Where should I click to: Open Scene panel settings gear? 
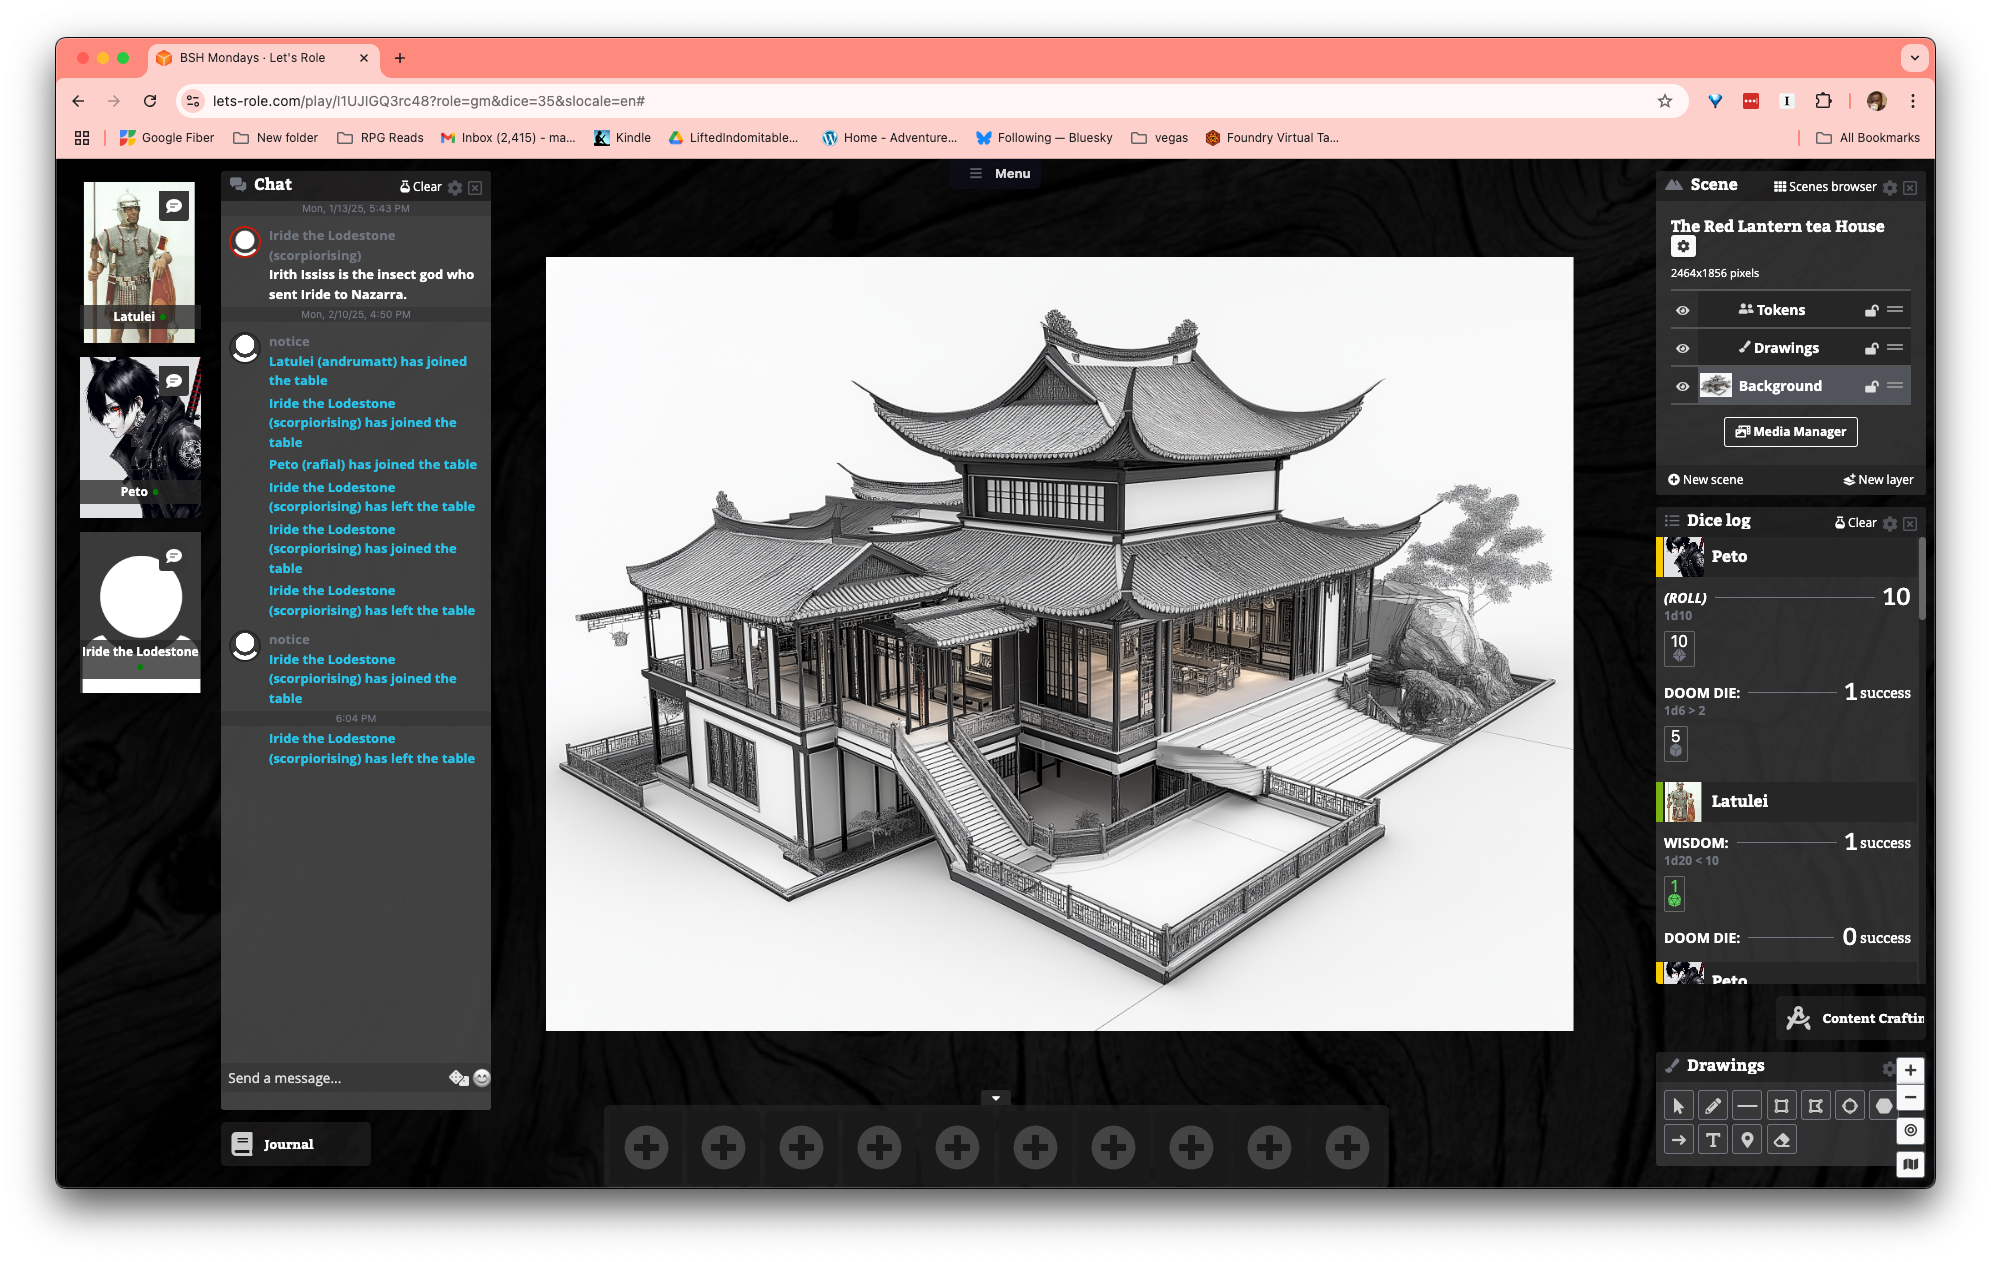coord(1890,188)
